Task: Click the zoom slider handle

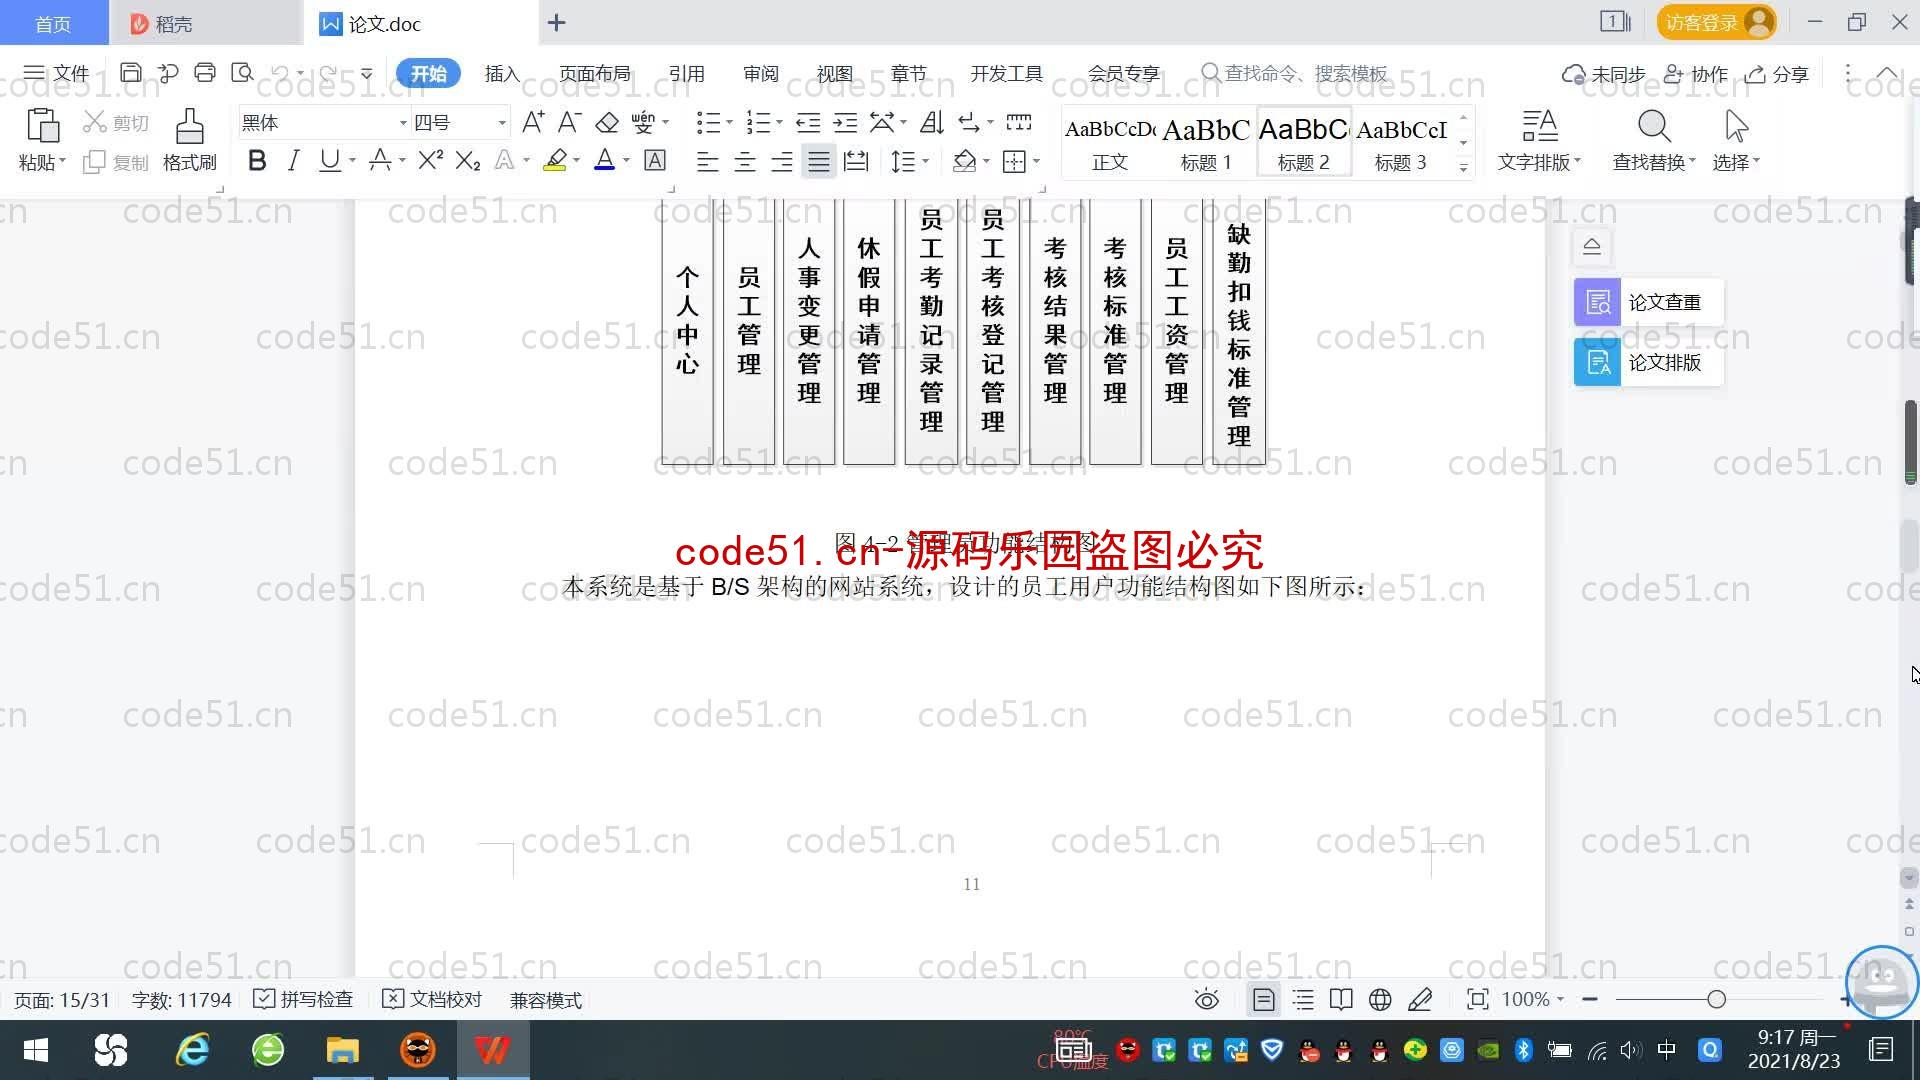Action: (1716, 999)
